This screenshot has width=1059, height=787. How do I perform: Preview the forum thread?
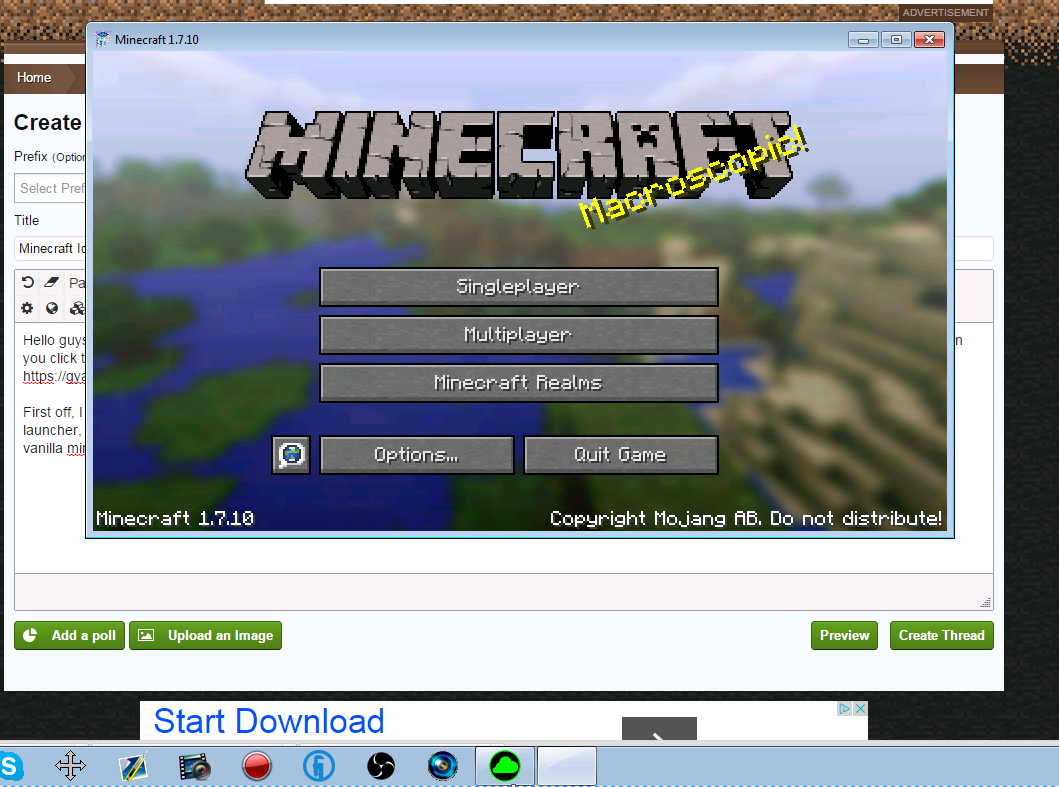point(844,636)
